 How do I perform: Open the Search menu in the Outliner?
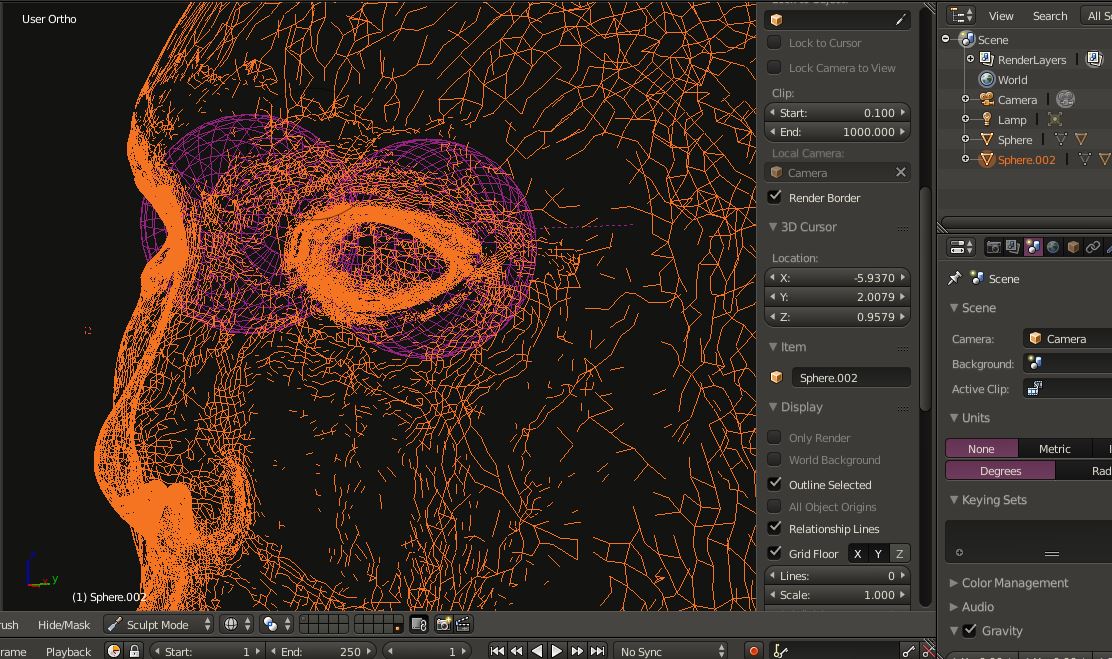(1050, 15)
